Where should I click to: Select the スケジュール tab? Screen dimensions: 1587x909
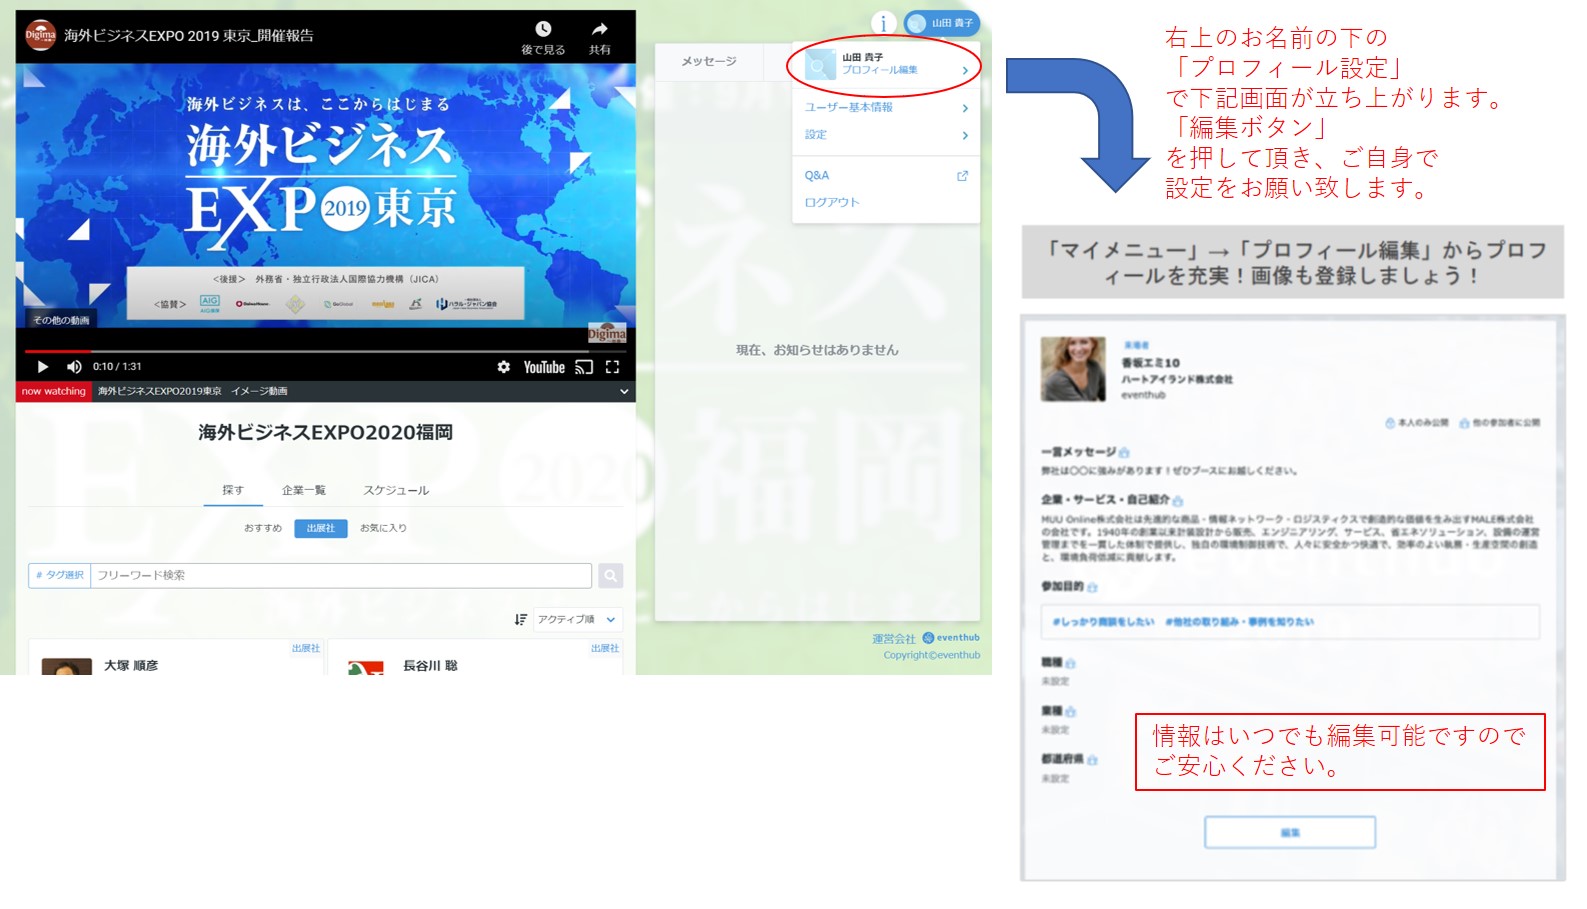pos(396,490)
